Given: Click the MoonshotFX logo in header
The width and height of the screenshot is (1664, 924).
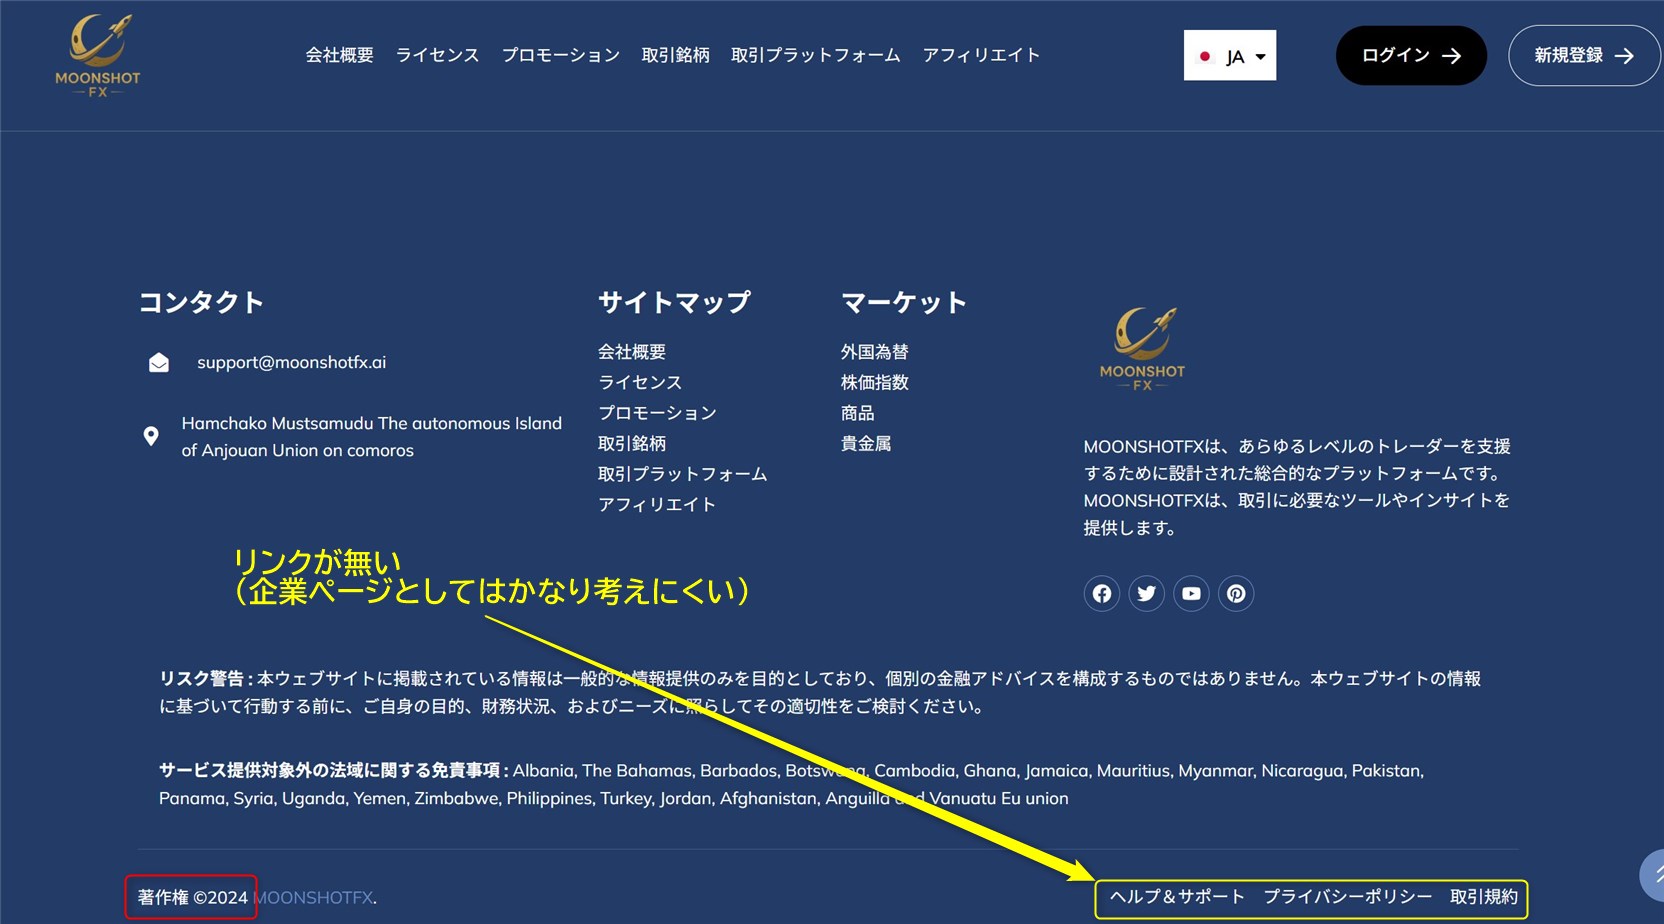Looking at the screenshot, I should coord(98,56).
